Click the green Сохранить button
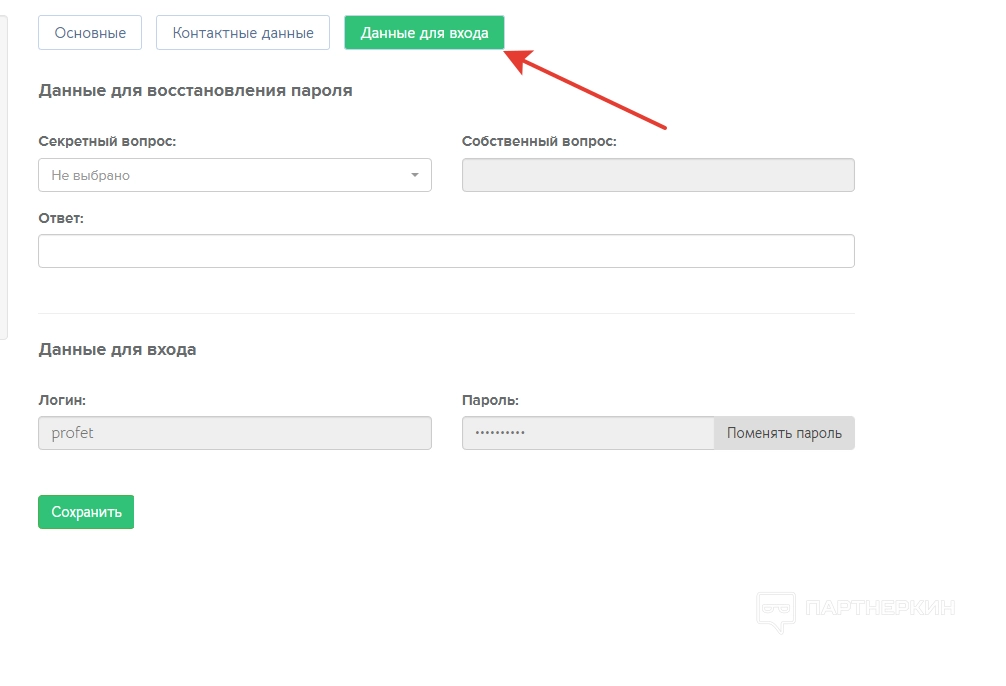The width and height of the screenshot is (1006, 686). point(86,512)
